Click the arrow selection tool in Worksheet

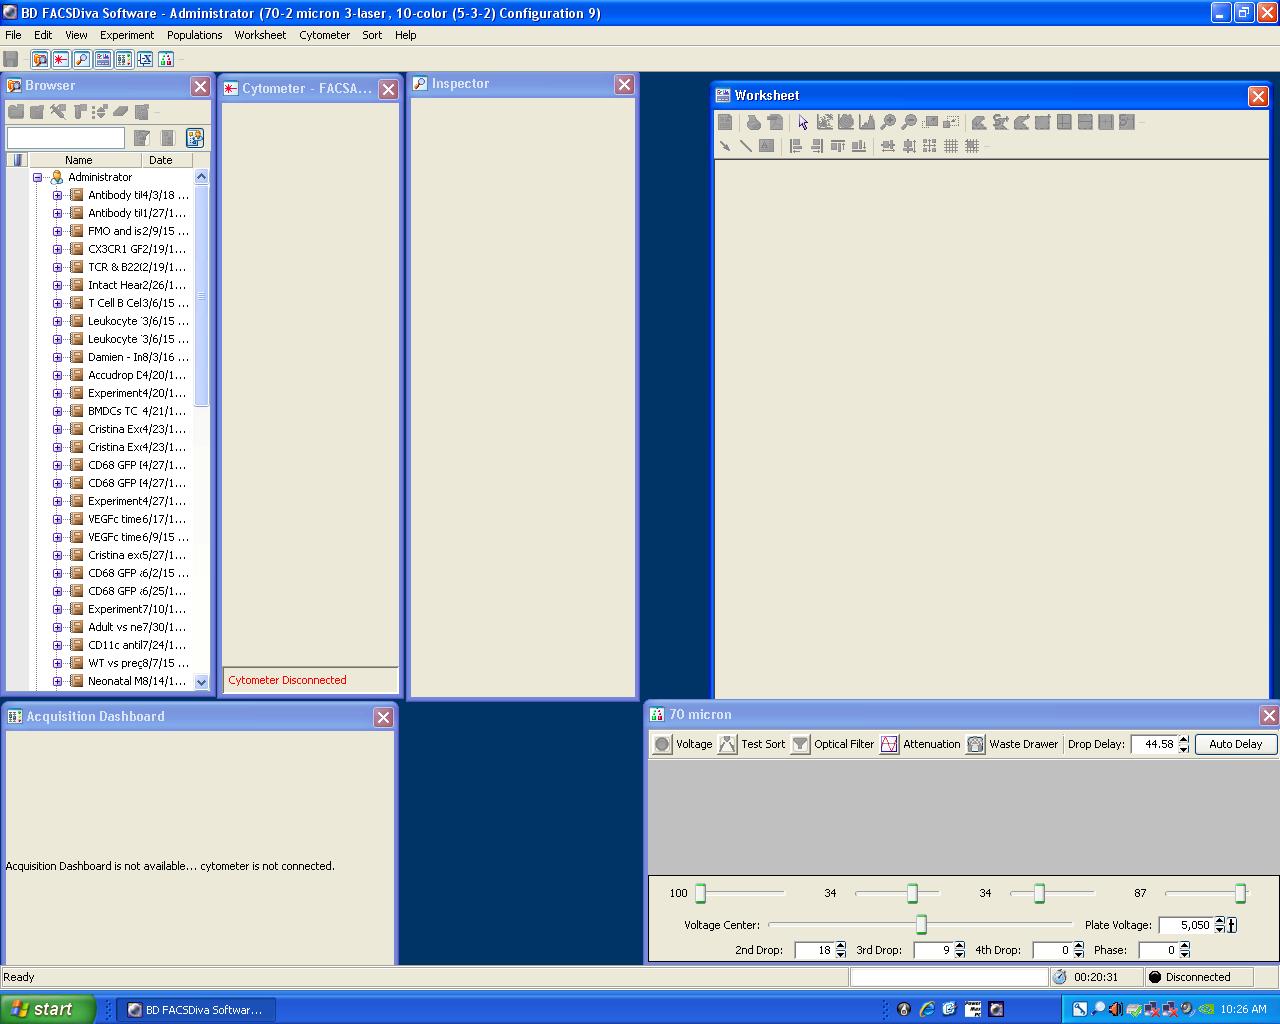pos(803,122)
